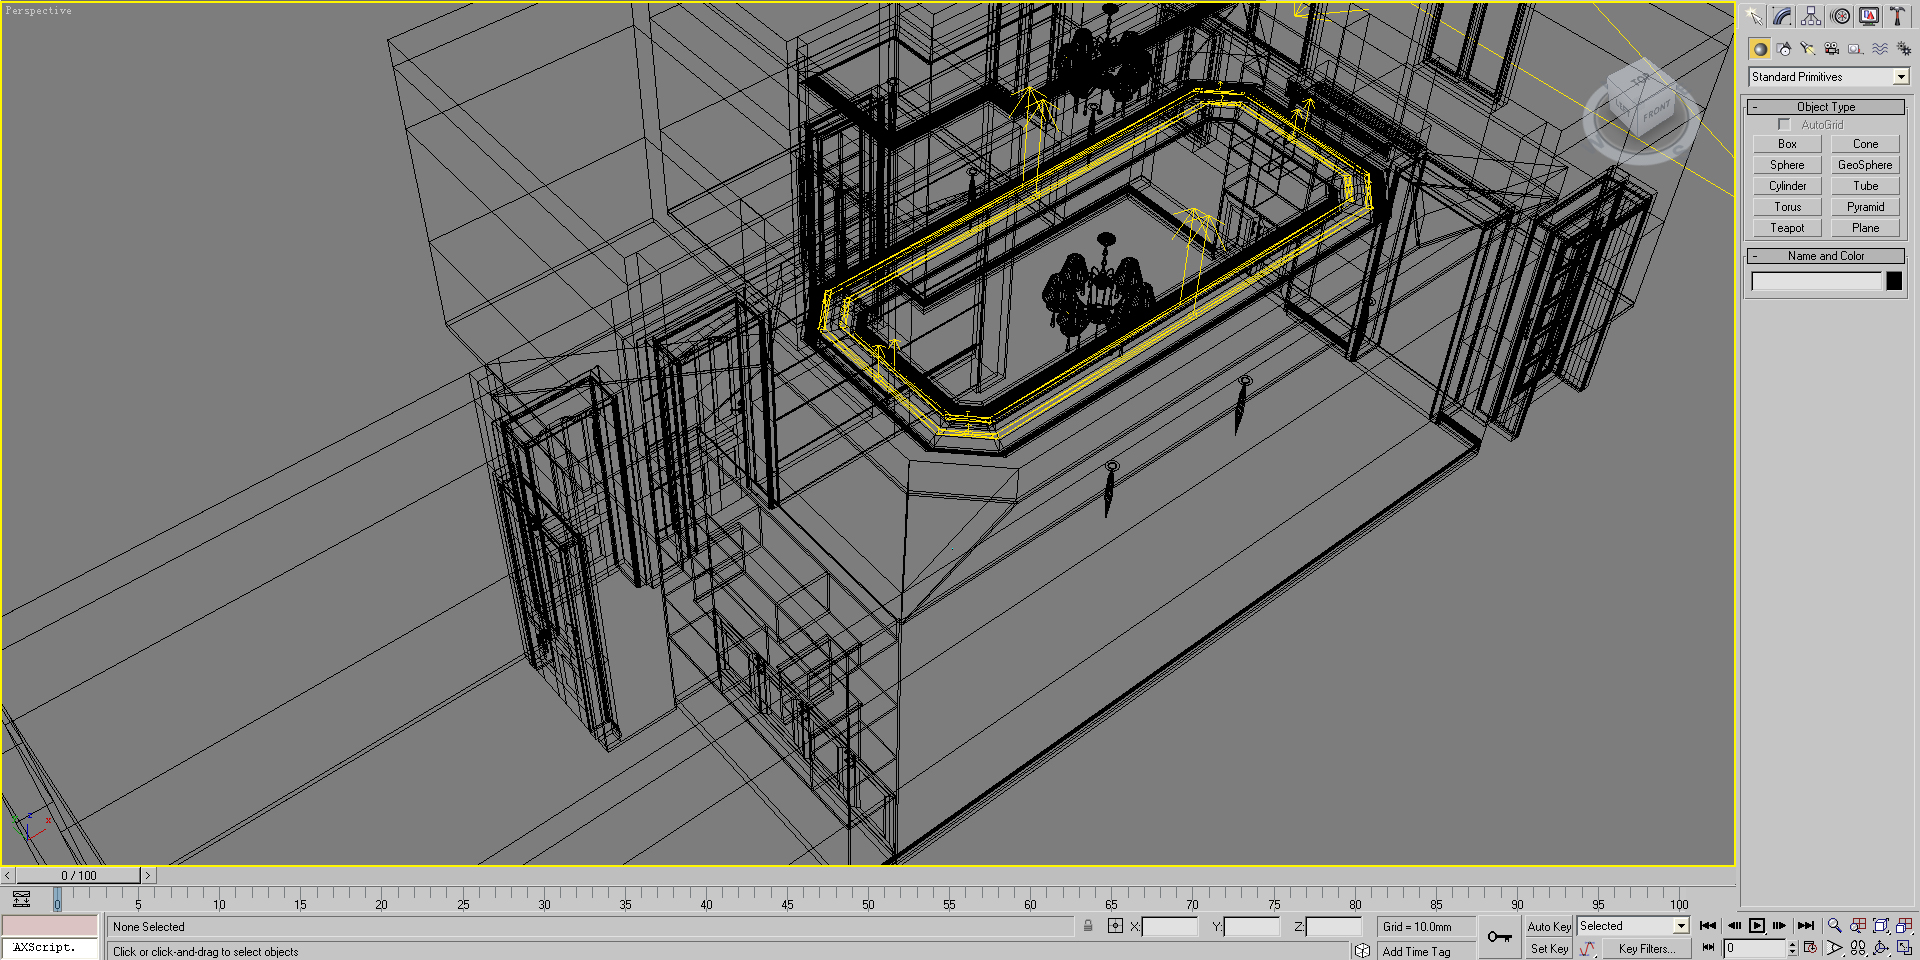Screen dimensions: 1920x960
Task: Click the Zoom Extents All icon
Action: pyautogui.click(x=1904, y=926)
